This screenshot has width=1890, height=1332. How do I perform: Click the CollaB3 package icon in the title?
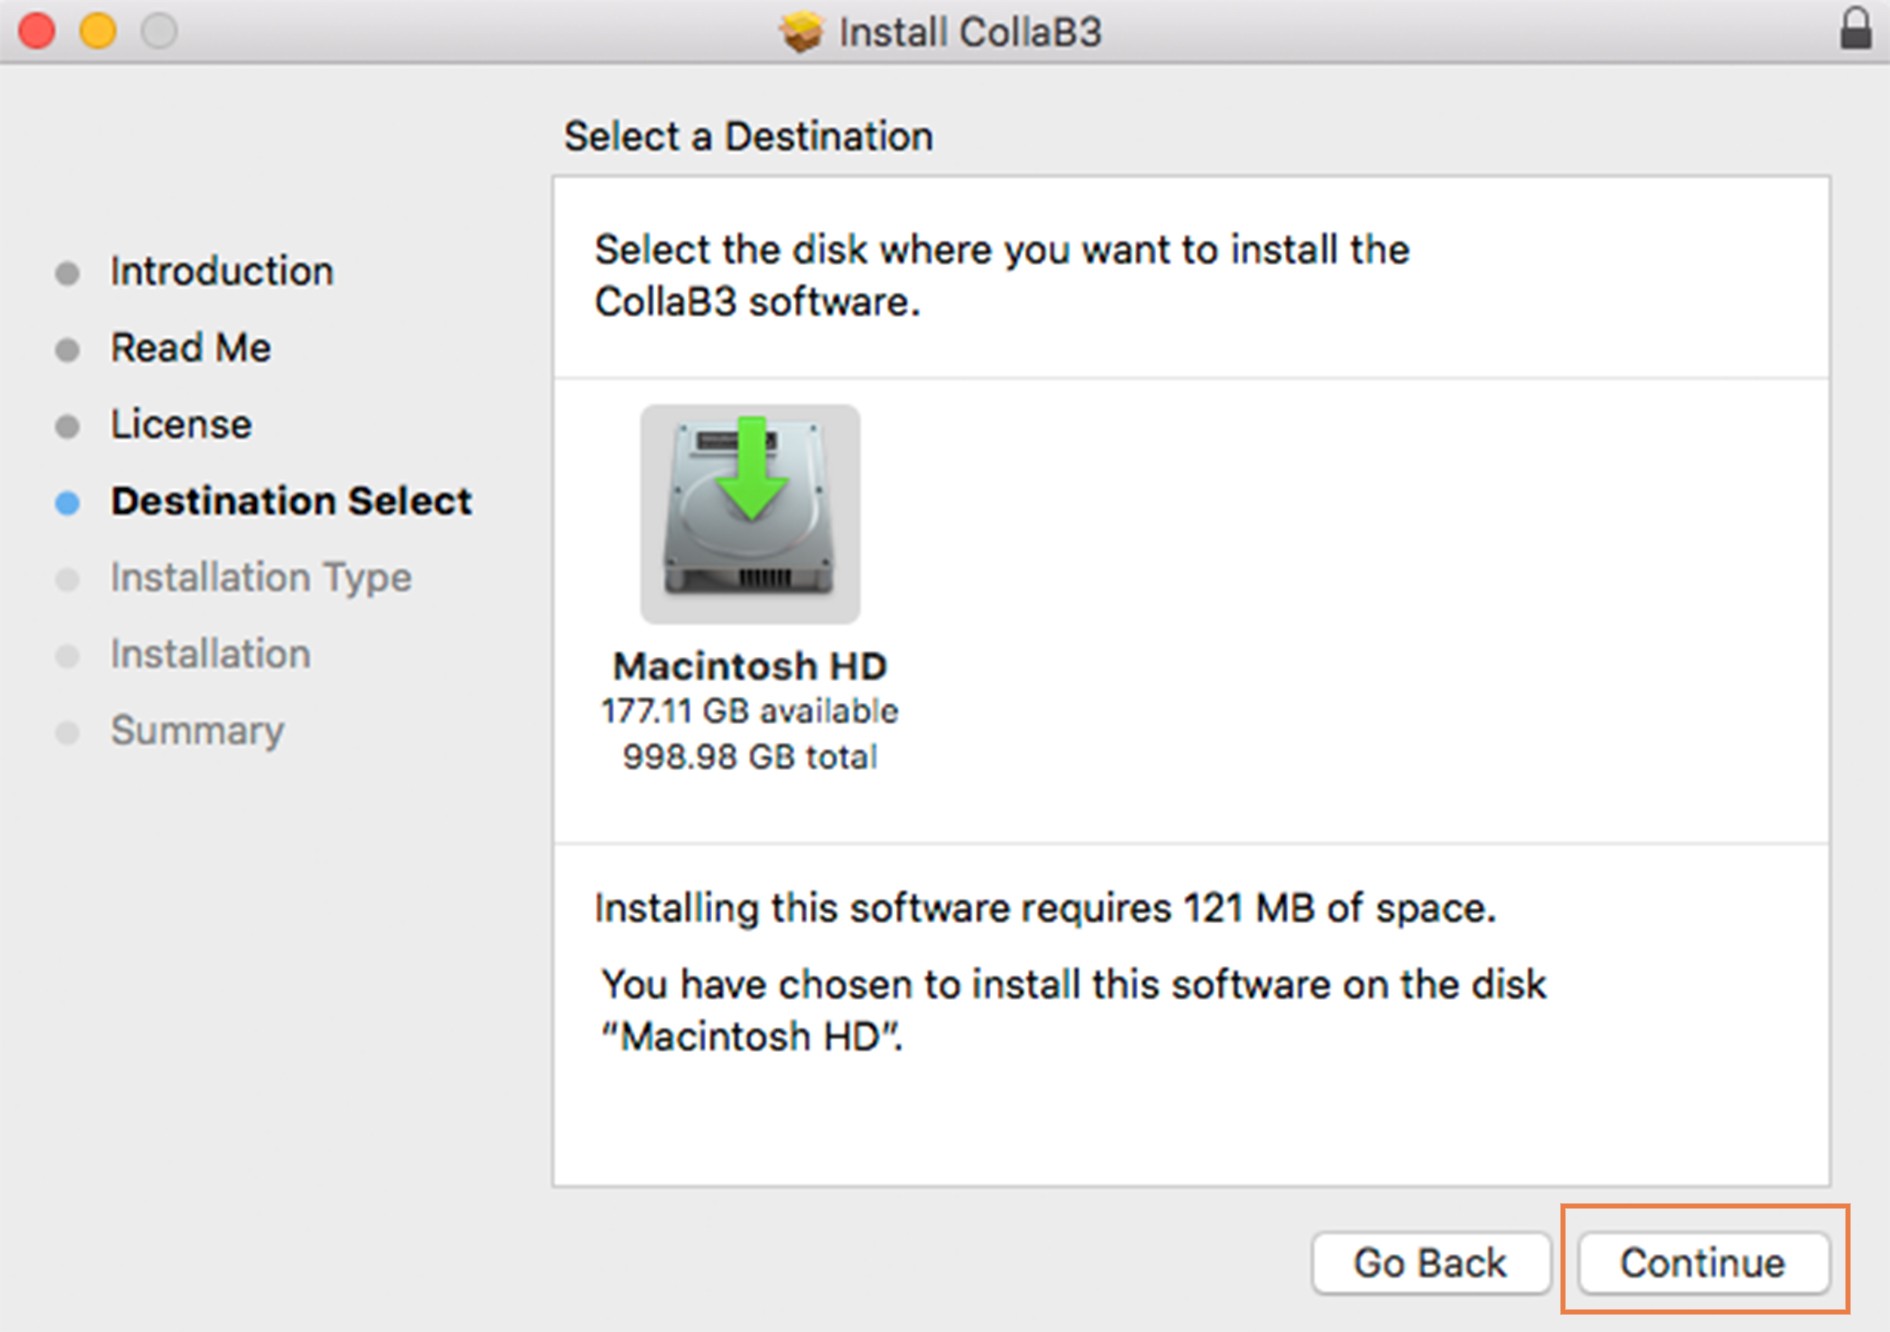(801, 32)
